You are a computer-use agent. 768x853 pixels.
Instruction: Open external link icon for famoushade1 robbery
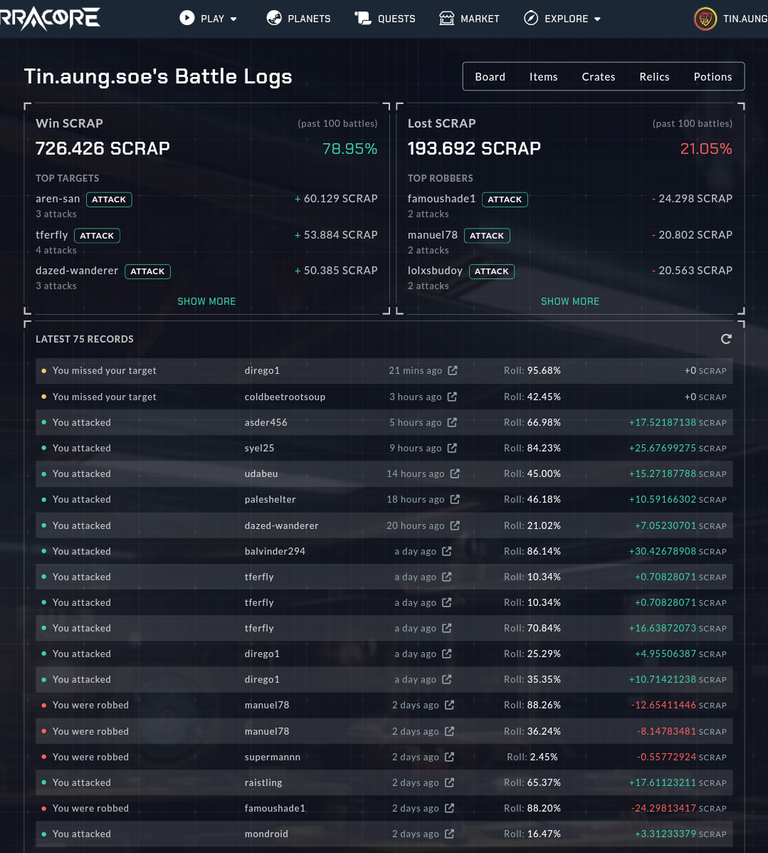[449, 808]
